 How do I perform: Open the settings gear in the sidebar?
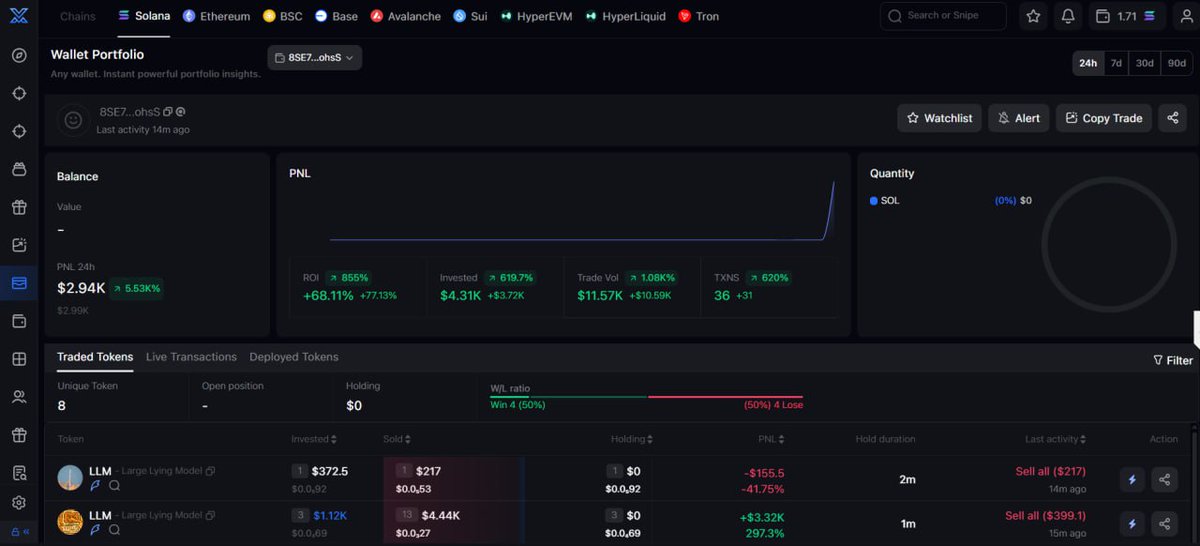pyautogui.click(x=19, y=503)
